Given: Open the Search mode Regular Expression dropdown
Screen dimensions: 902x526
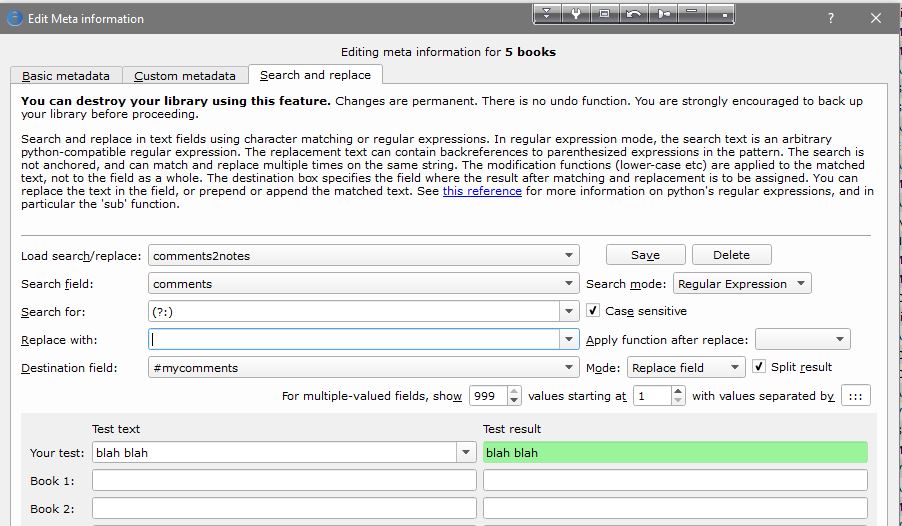Looking at the screenshot, I should 742,284.
